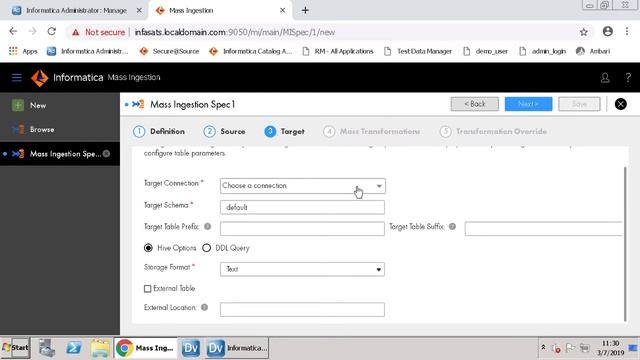The image size is (640, 360).
Task: Show info for Target Table Prefix
Action: [207, 227]
